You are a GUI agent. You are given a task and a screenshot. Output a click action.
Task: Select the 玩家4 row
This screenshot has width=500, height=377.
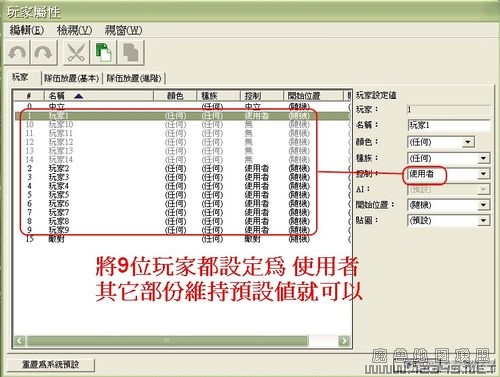tap(182, 186)
